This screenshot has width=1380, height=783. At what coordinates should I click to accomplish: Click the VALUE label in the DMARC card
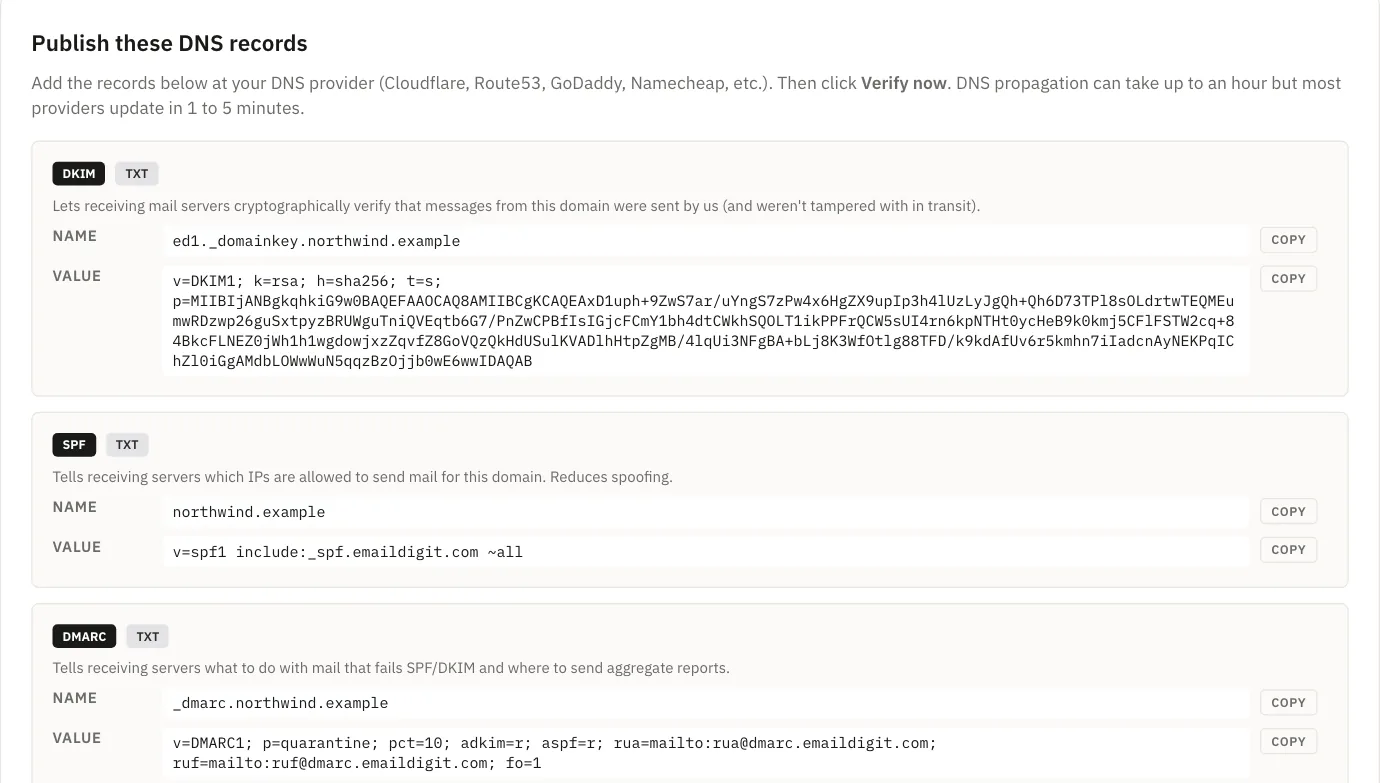[x=77, y=738]
